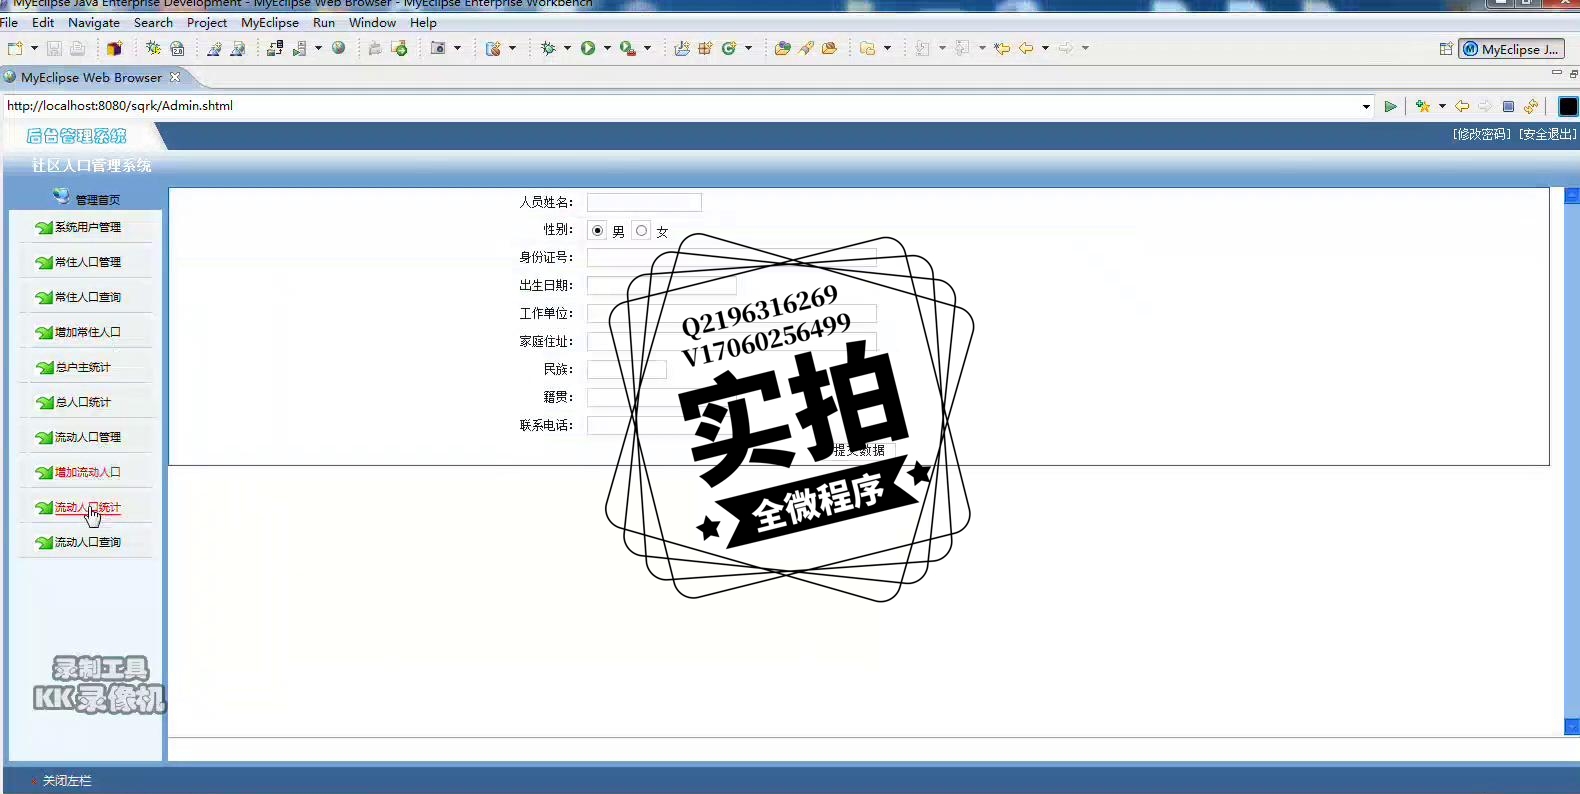
Task: Open 流动人口管理 in the sidebar
Action: (88, 437)
